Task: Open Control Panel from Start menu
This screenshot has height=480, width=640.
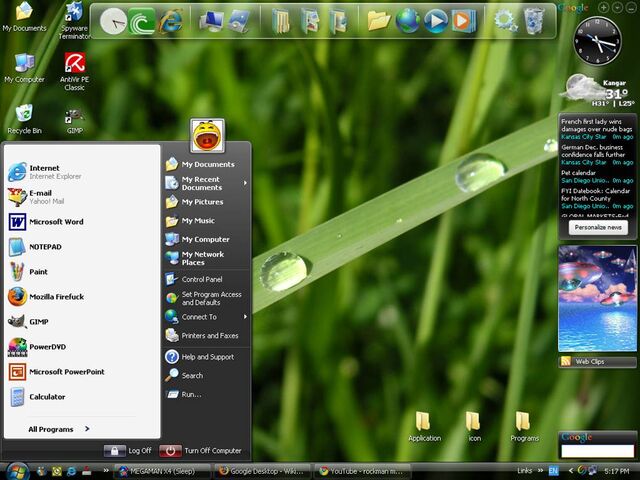Action: pos(207,279)
